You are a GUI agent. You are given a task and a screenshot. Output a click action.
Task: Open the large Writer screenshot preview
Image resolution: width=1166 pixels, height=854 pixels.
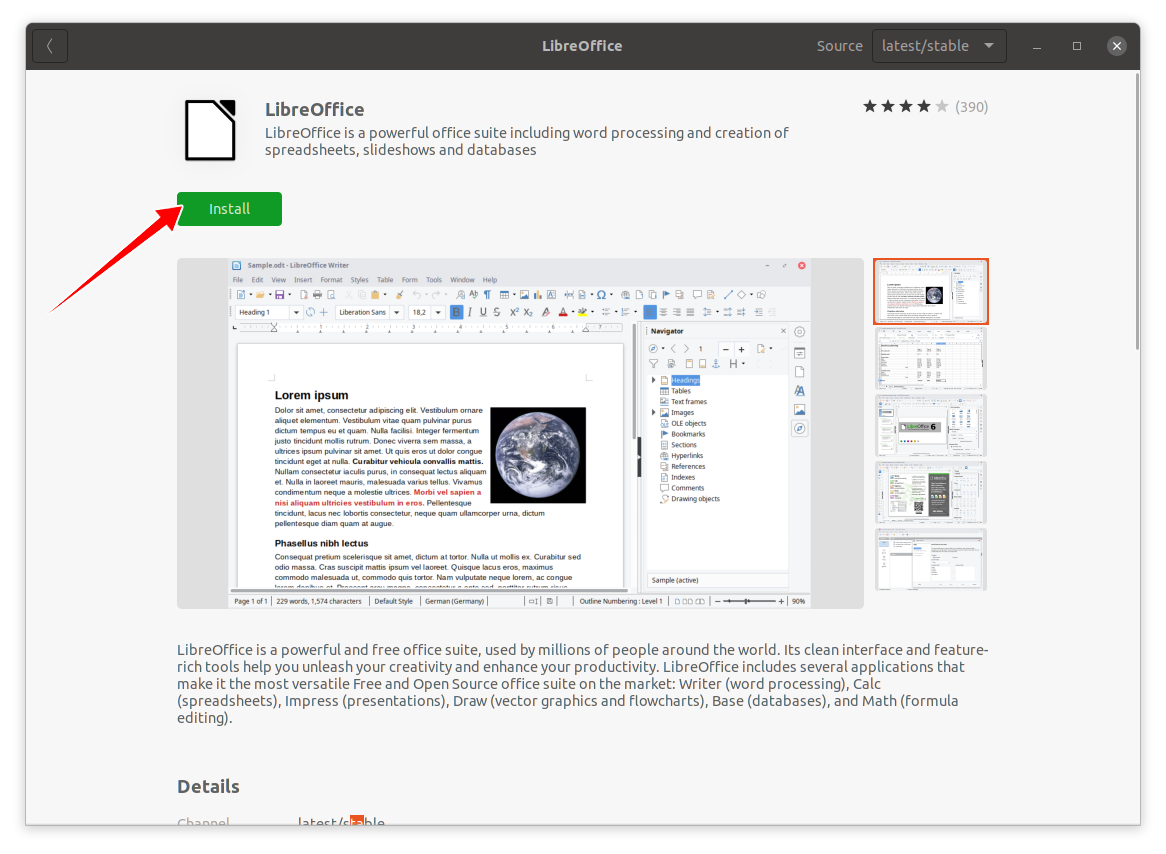520,433
